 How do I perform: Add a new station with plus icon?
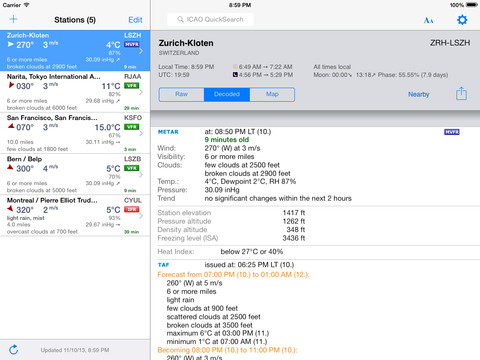point(13,19)
